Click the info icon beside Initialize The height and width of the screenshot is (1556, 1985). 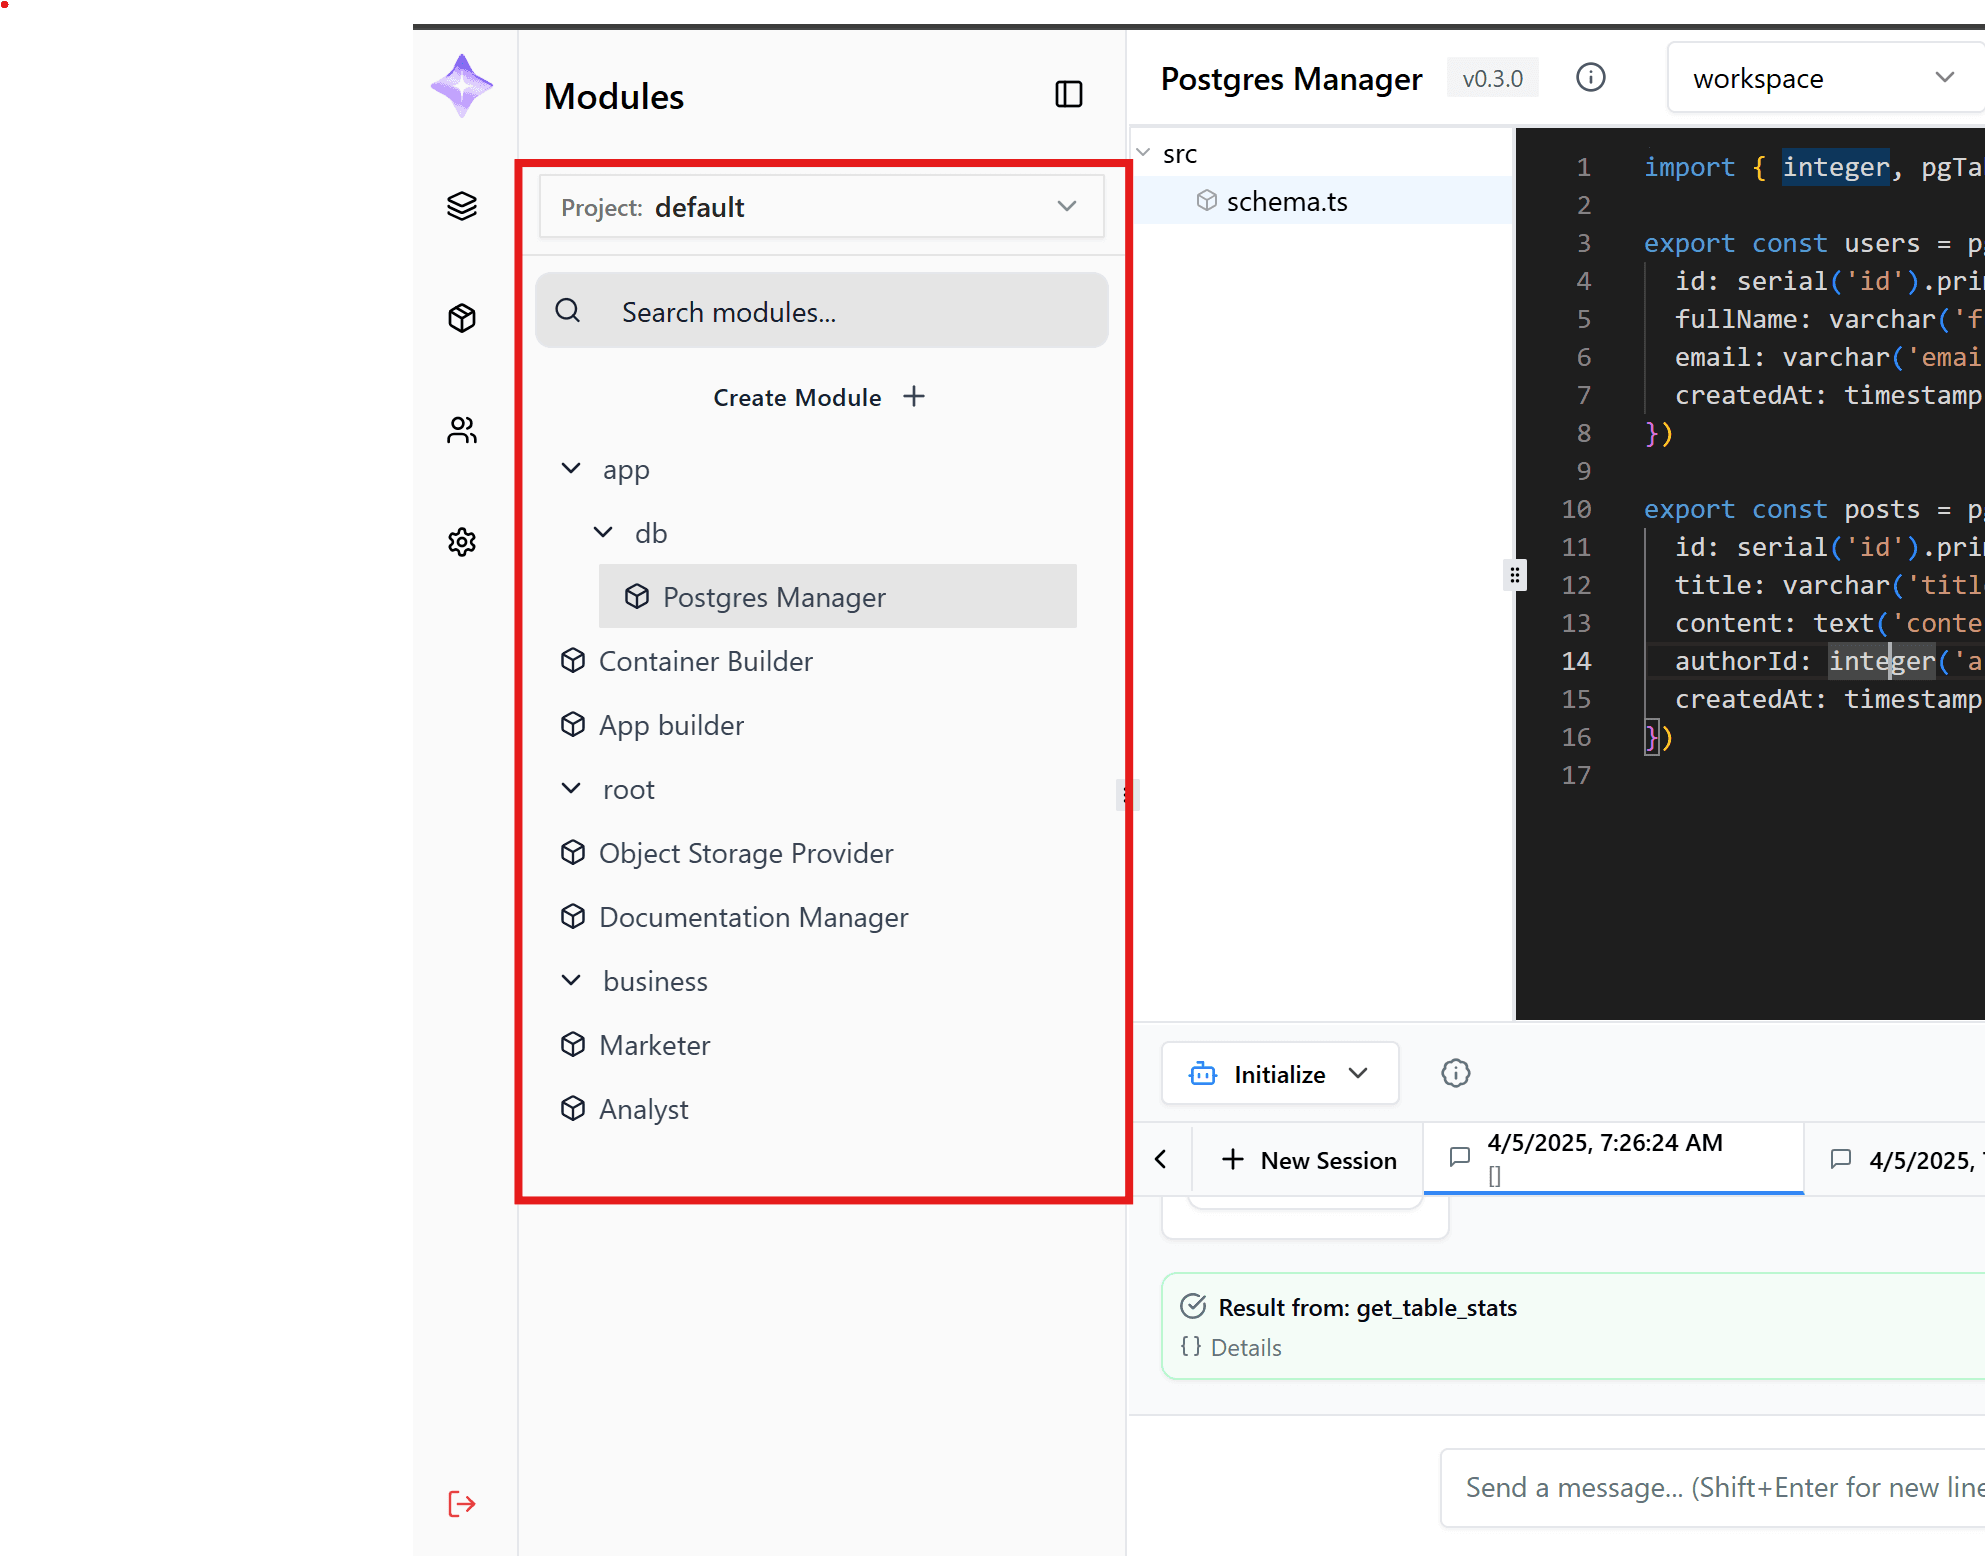pos(1455,1073)
